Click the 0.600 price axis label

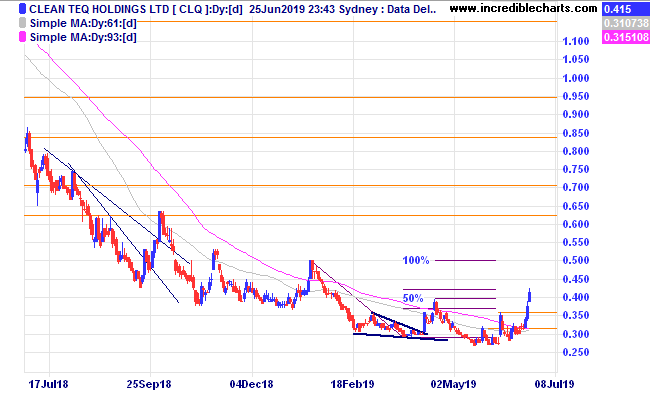tap(575, 224)
